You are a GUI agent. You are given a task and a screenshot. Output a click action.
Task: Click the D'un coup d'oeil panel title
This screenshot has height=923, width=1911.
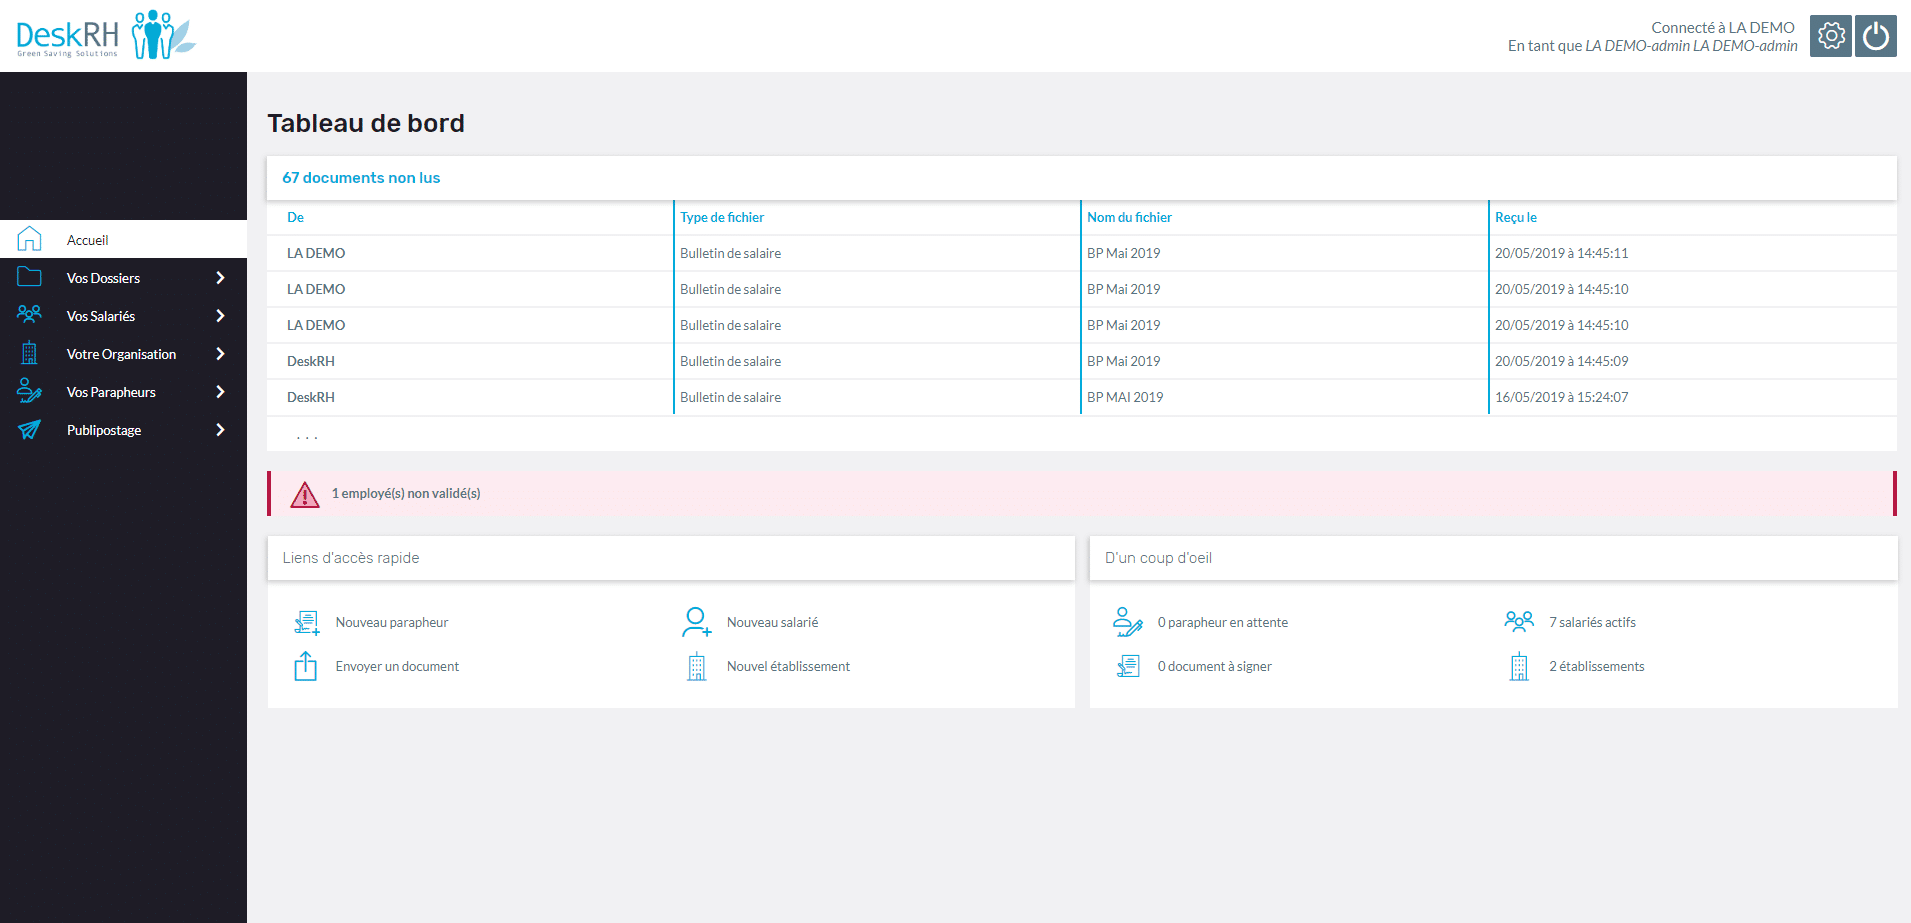1158,558
